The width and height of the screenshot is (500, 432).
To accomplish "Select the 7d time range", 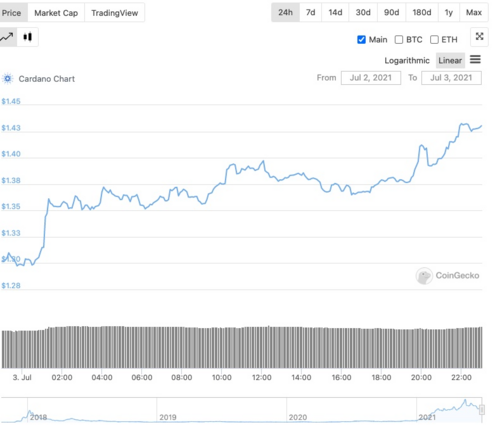I will (x=310, y=12).
